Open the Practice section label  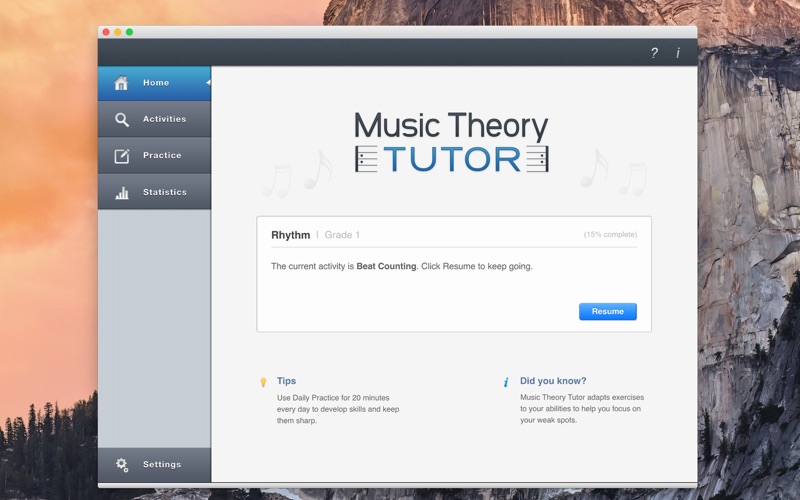click(x=162, y=155)
